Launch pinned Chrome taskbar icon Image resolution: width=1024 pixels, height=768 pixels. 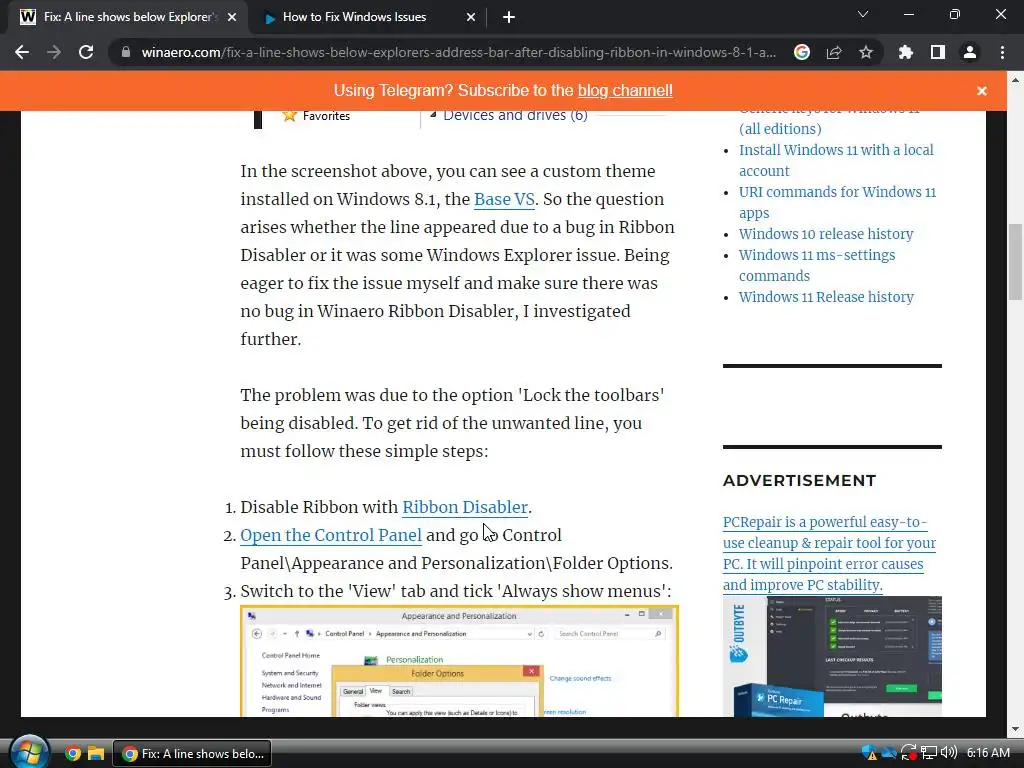click(x=72, y=754)
